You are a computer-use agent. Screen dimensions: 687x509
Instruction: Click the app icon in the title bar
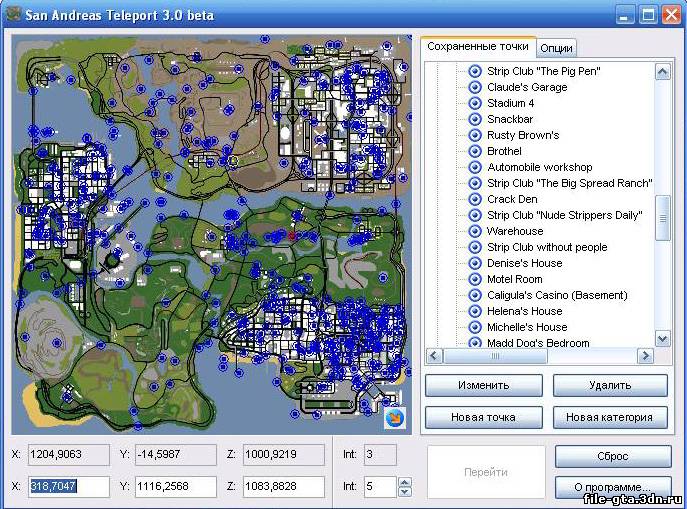(x=13, y=14)
